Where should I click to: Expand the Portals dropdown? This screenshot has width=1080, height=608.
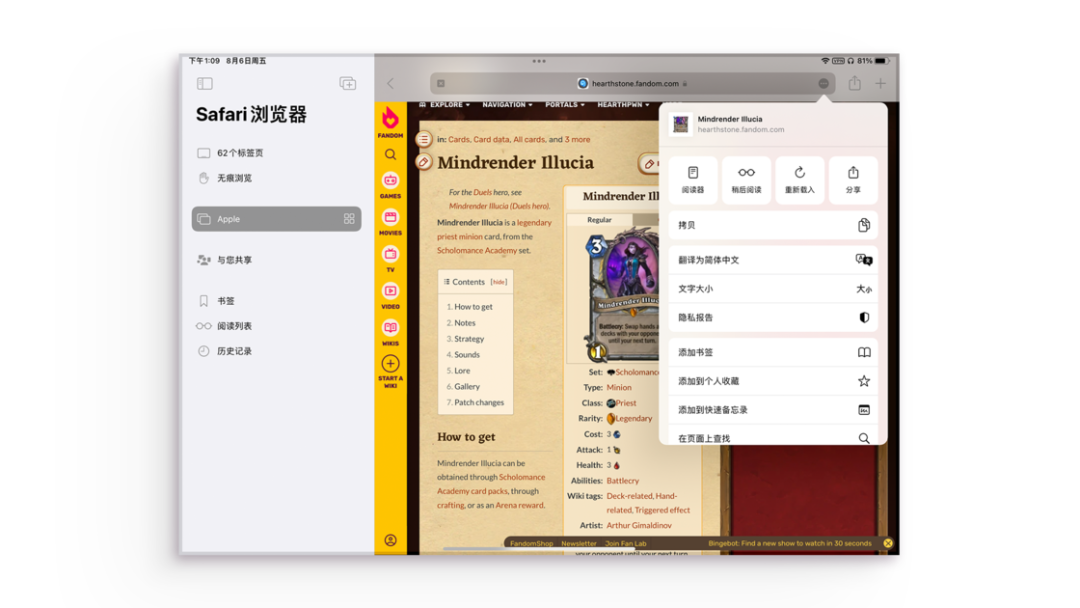(565, 105)
